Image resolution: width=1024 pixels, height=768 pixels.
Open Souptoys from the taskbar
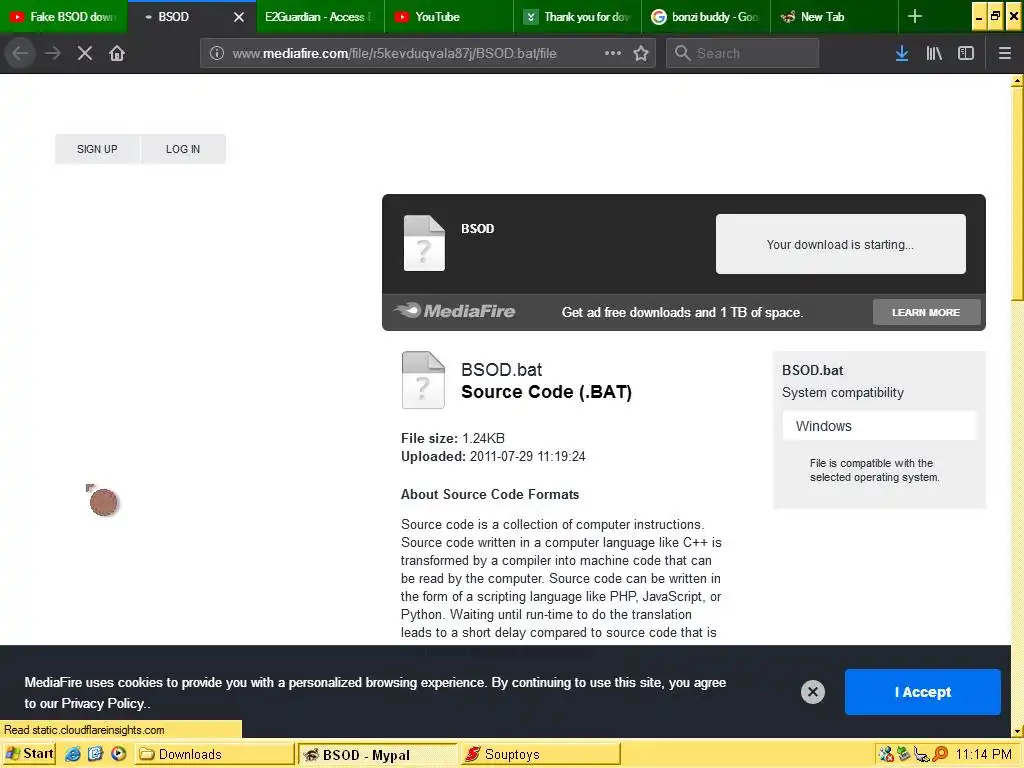click(540, 754)
